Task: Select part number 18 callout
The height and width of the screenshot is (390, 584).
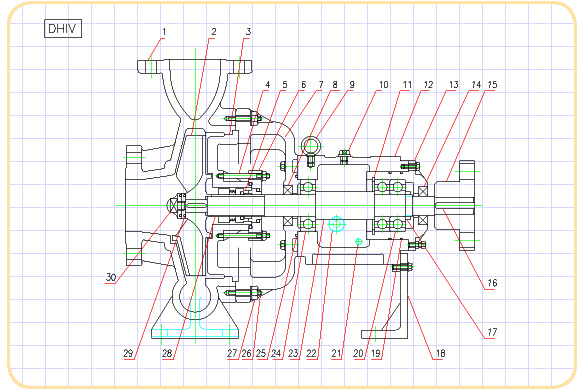Action: pos(440,353)
